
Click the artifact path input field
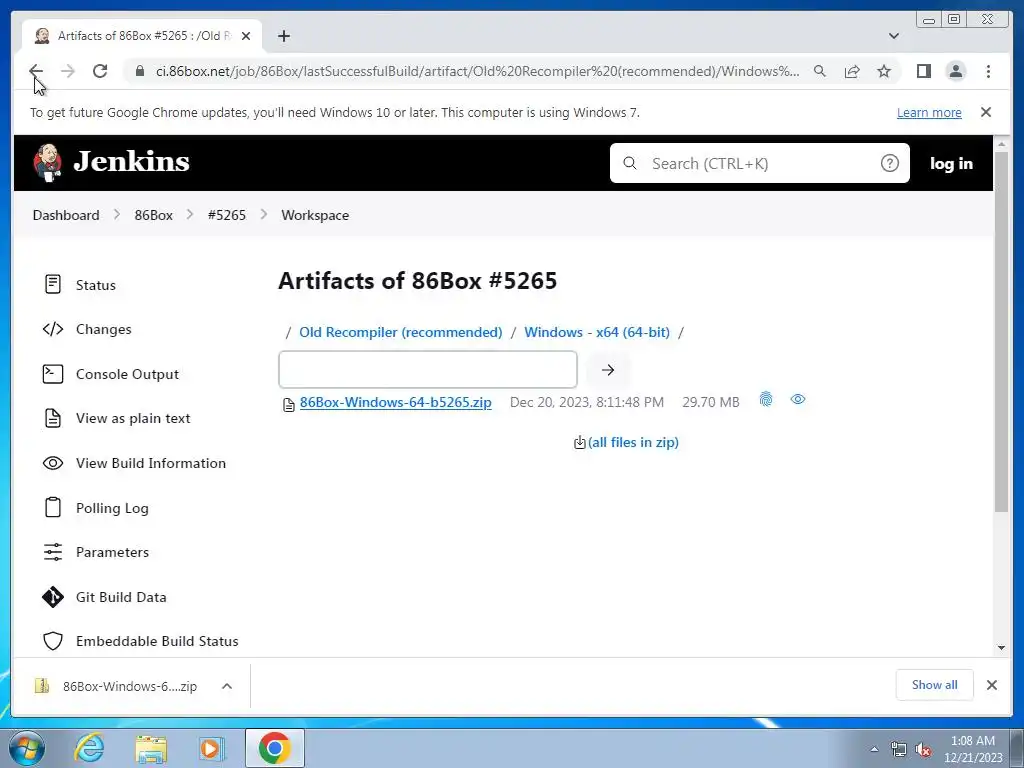tap(428, 370)
